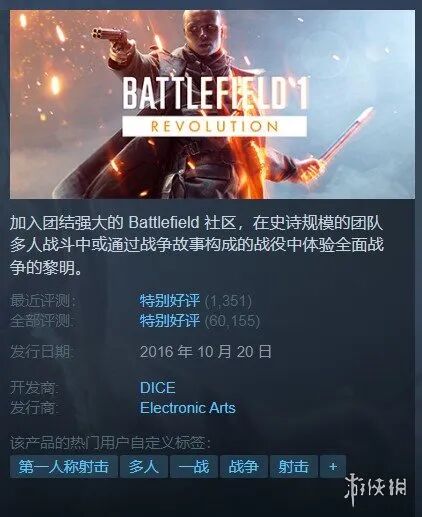Select the 多人 tag
This screenshot has height=517, width=422.
(144, 466)
